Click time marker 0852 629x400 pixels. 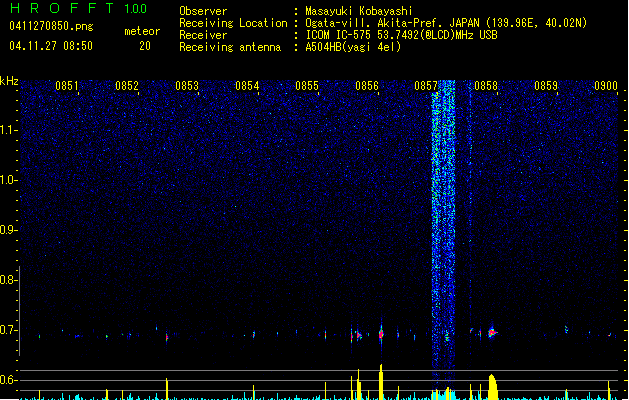click(127, 86)
